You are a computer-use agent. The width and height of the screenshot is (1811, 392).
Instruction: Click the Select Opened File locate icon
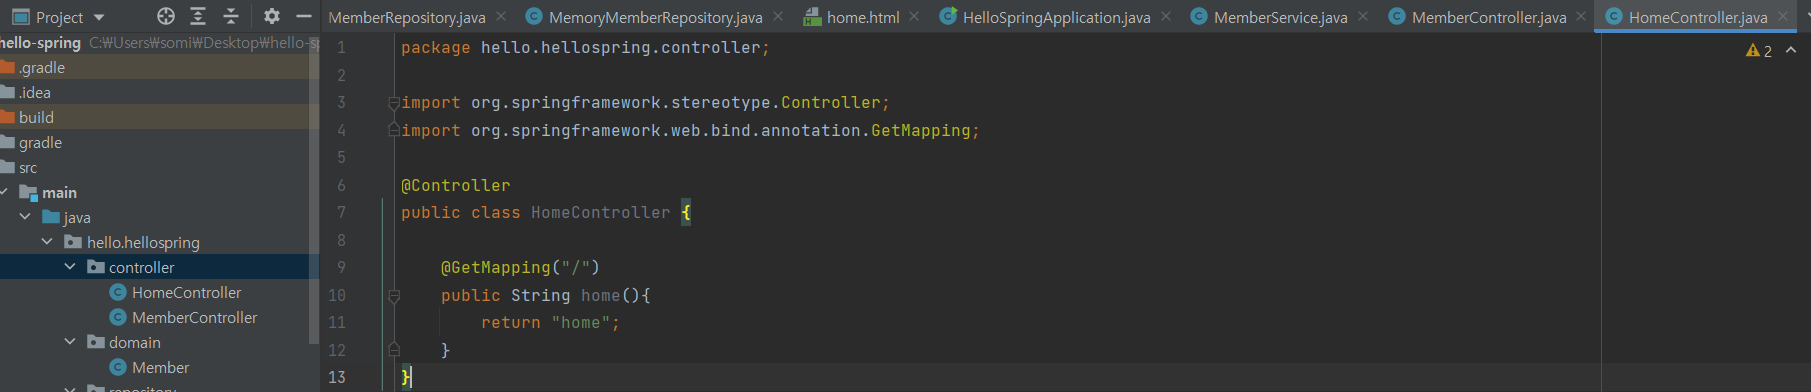click(166, 16)
